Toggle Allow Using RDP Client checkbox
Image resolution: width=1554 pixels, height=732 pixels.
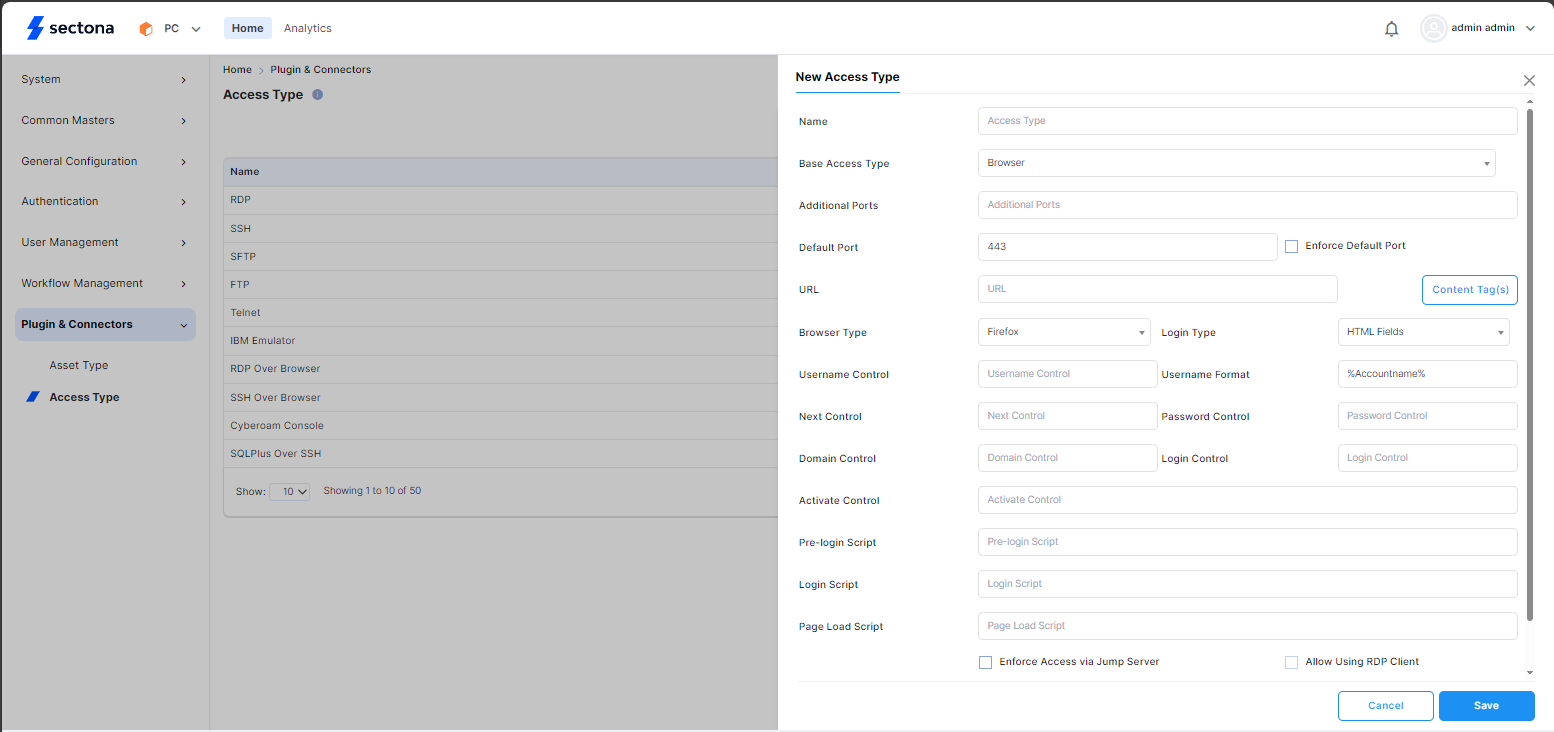pos(1291,662)
